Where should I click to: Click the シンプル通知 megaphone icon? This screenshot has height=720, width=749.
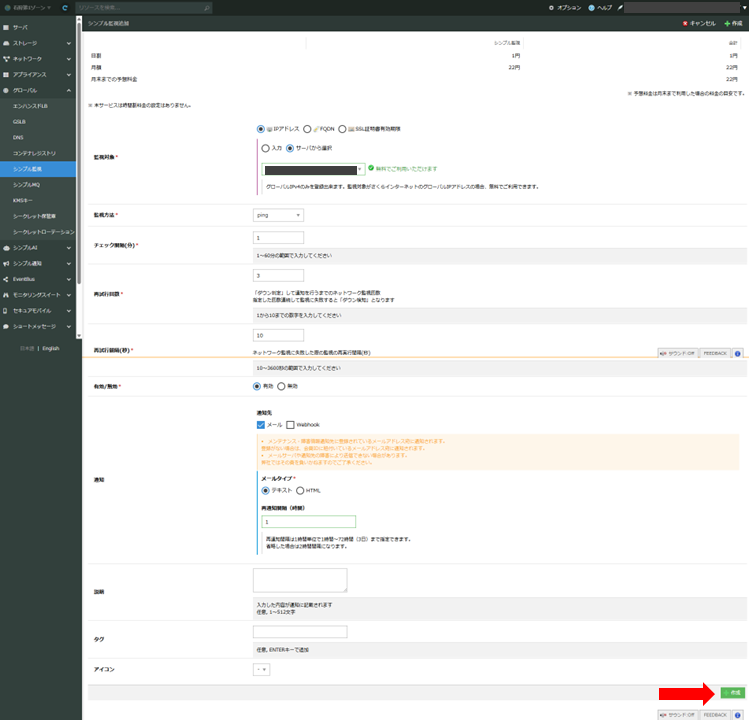point(6,263)
